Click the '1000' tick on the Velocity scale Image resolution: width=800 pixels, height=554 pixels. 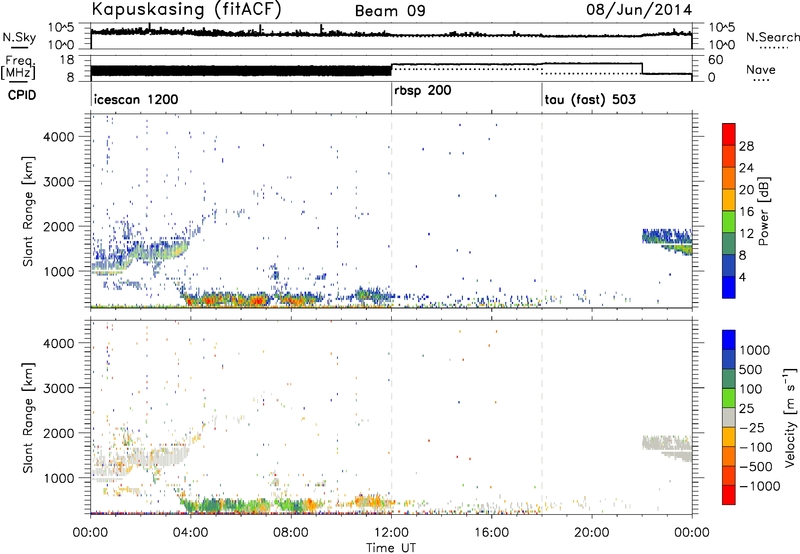(754, 350)
